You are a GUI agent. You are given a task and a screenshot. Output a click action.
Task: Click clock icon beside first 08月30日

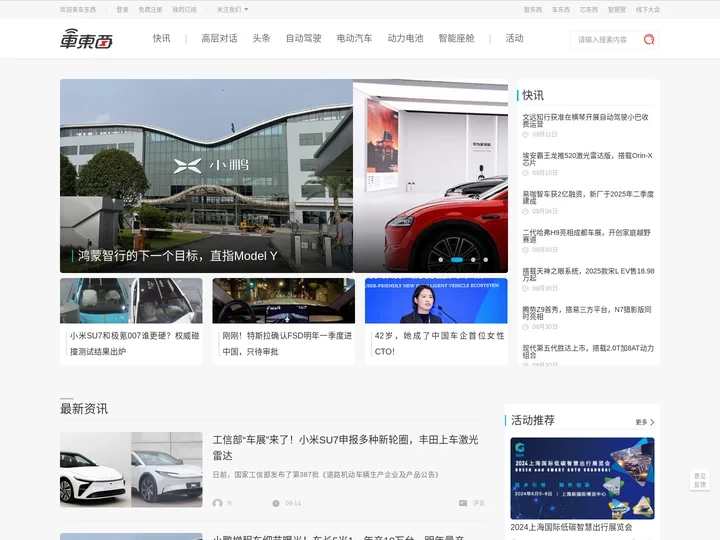526,288
